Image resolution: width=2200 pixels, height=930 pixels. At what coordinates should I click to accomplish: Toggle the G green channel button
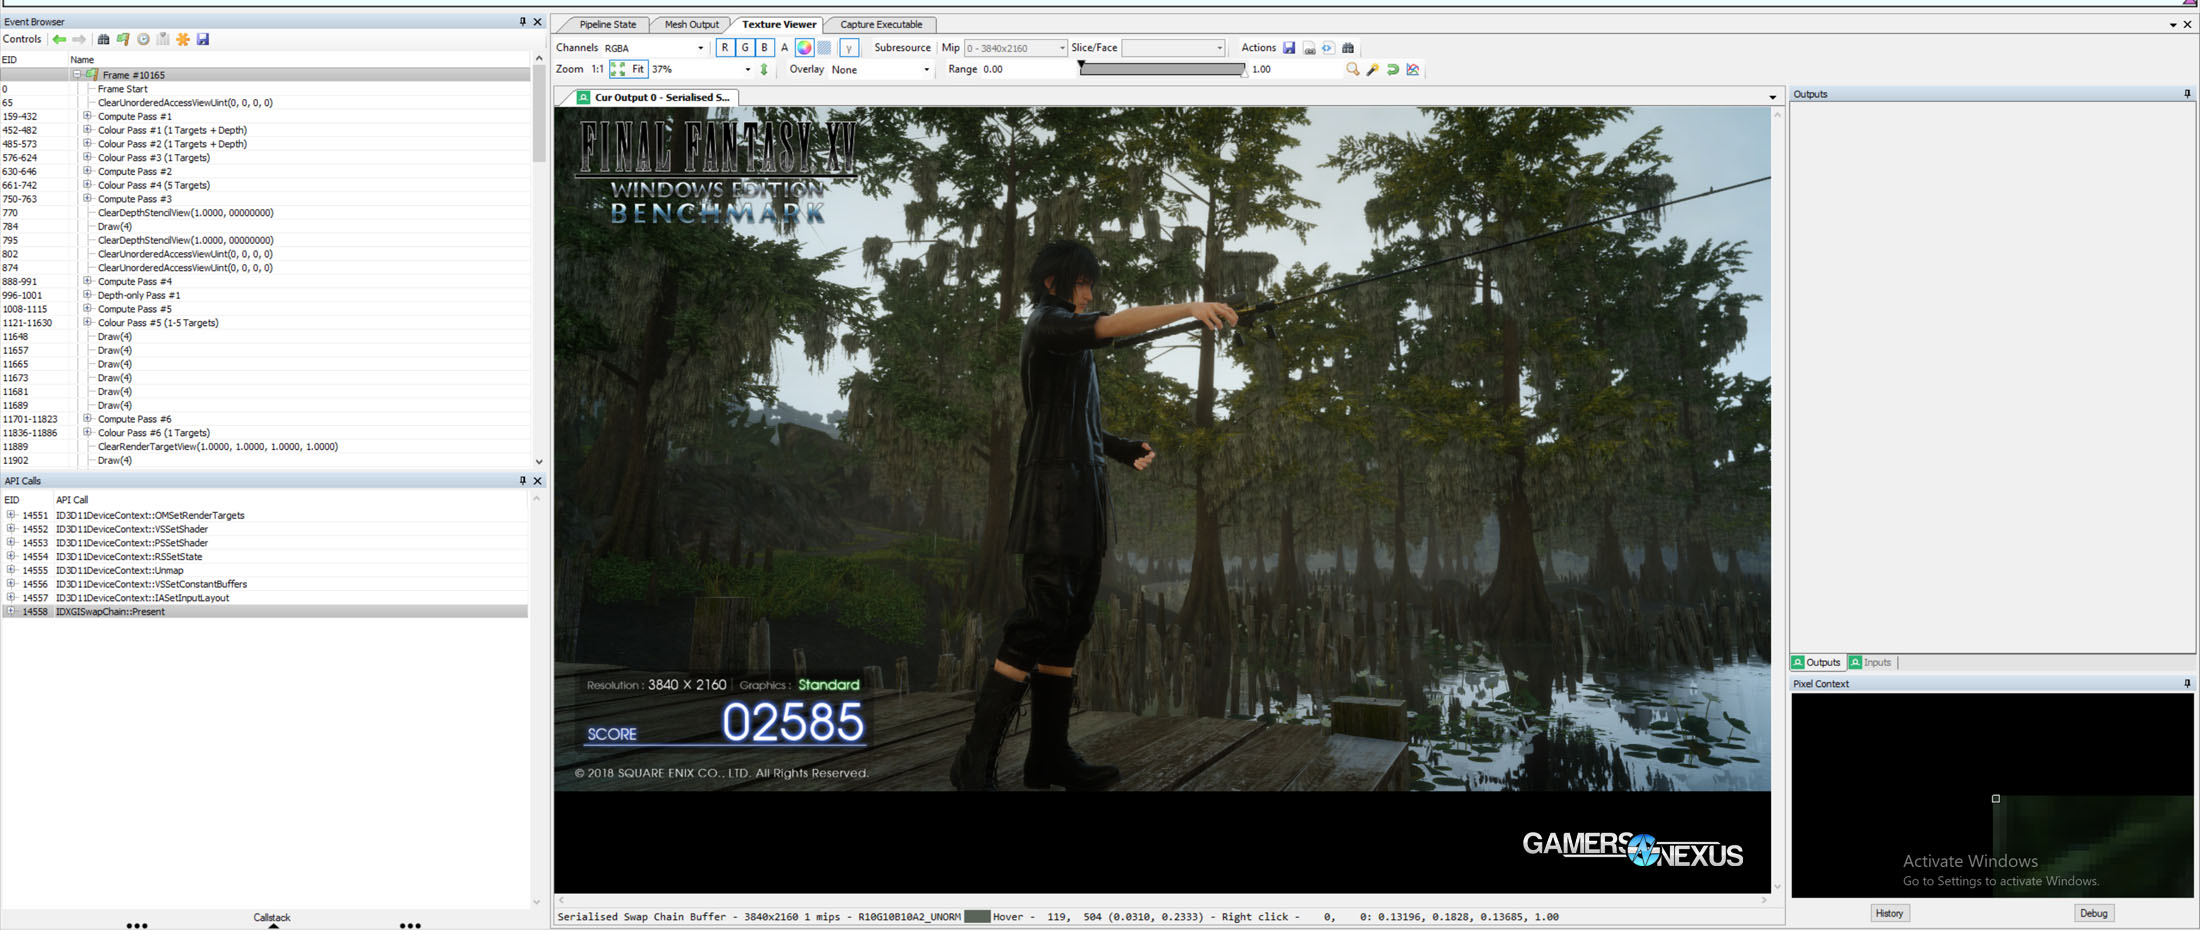[x=745, y=48]
